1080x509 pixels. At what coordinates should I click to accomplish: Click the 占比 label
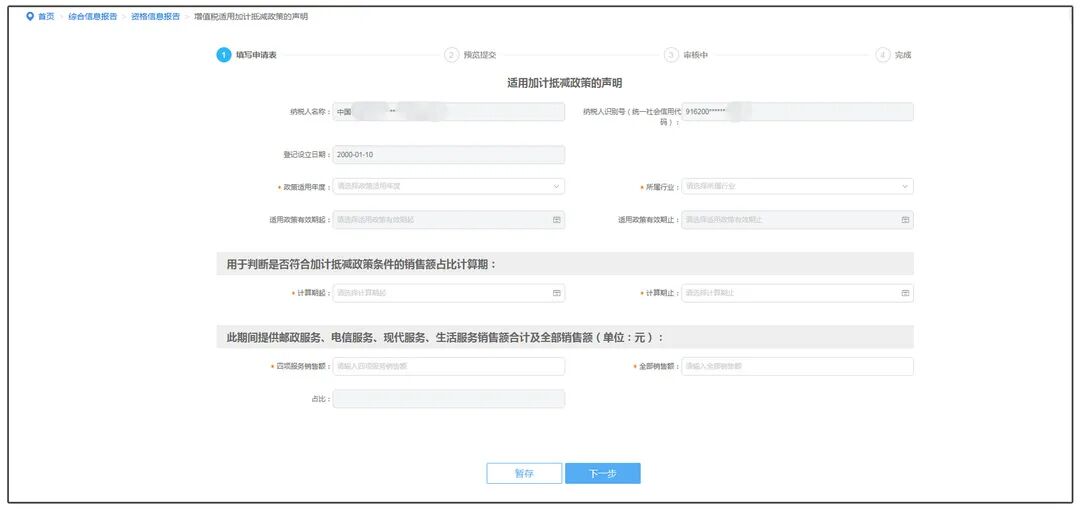(x=321, y=399)
